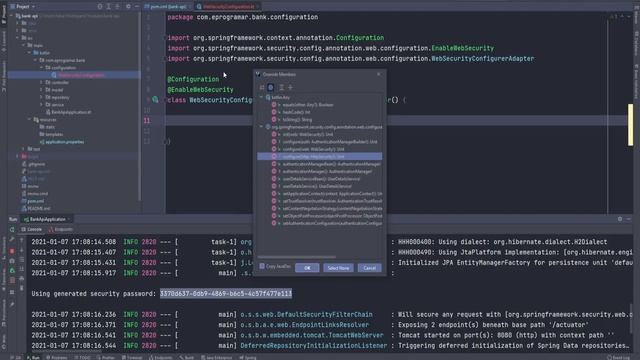Collapse the org.springframework.security node in dialog
The image size is (640, 360).
[261, 127]
